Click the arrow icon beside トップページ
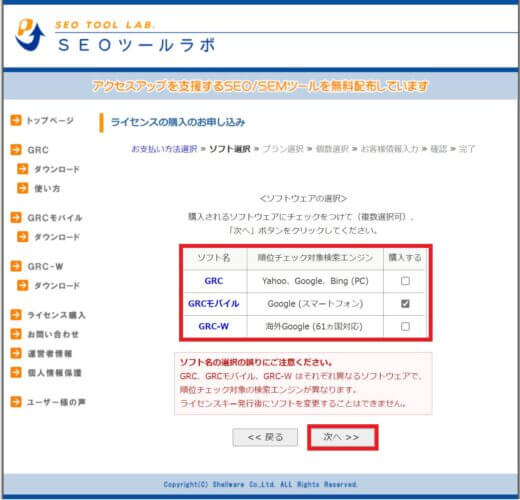Image resolution: width=520 pixels, height=500 pixels. (16, 120)
